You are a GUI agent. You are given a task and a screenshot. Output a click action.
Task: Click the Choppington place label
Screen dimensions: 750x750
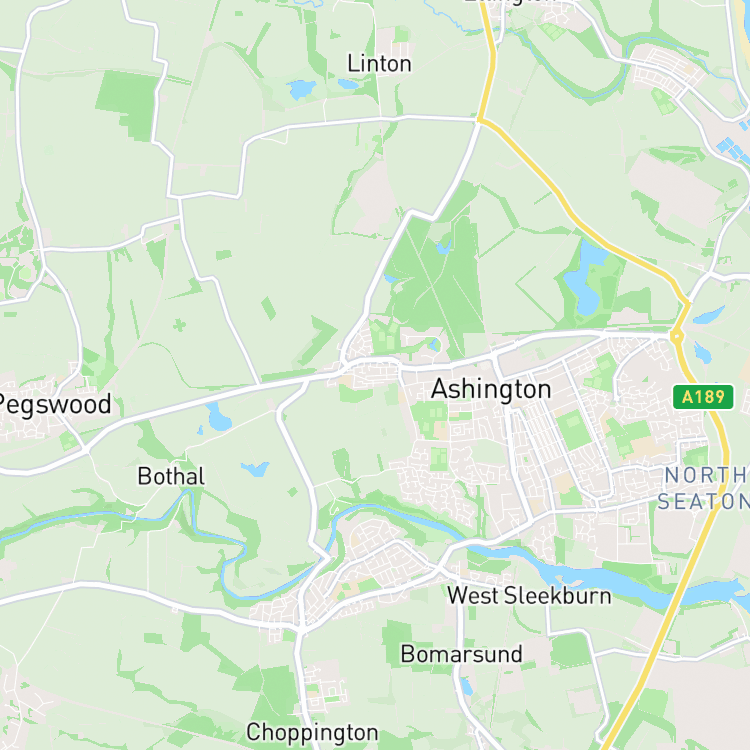(312, 733)
